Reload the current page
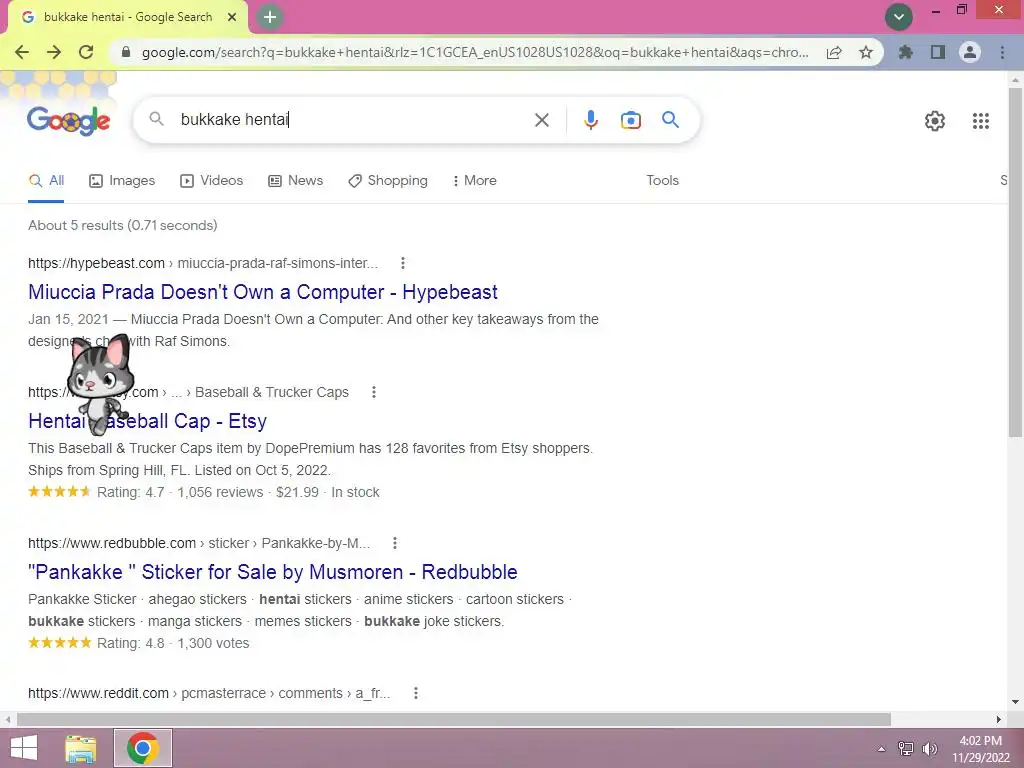Viewport: 1024px width, 768px height. 86,52
